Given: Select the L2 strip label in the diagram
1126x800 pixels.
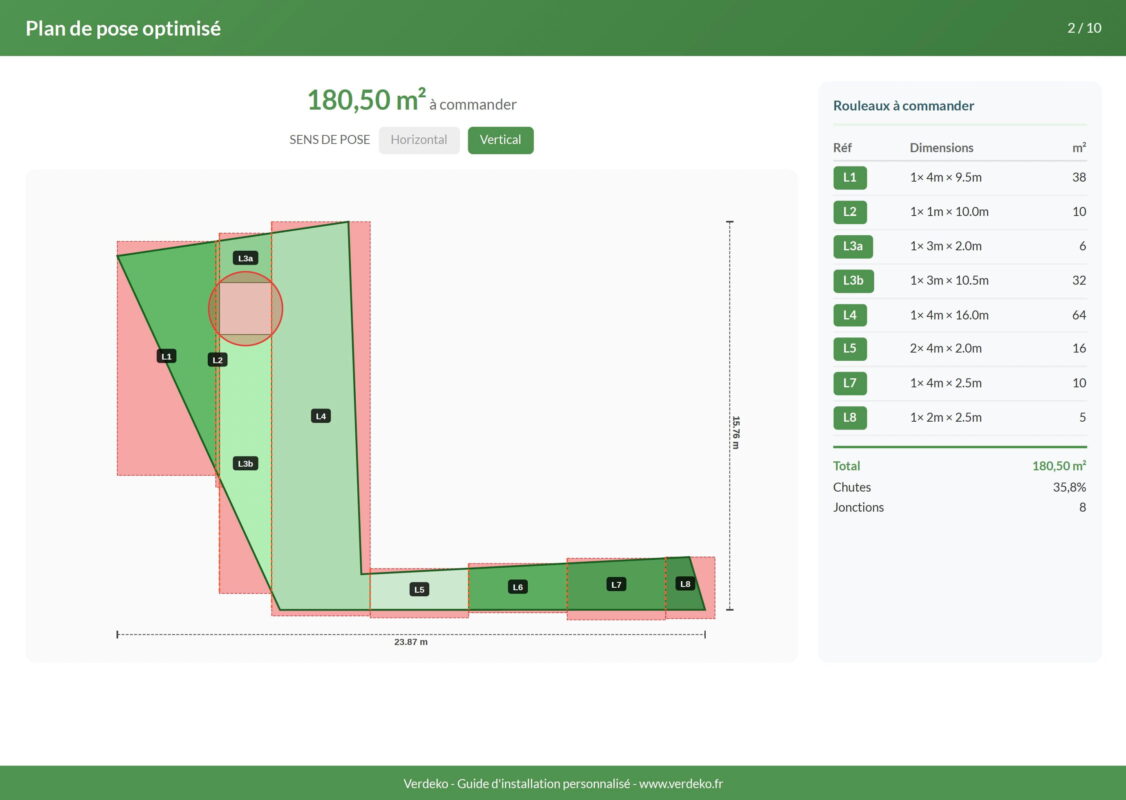Looking at the screenshot, I should [217, 359].
